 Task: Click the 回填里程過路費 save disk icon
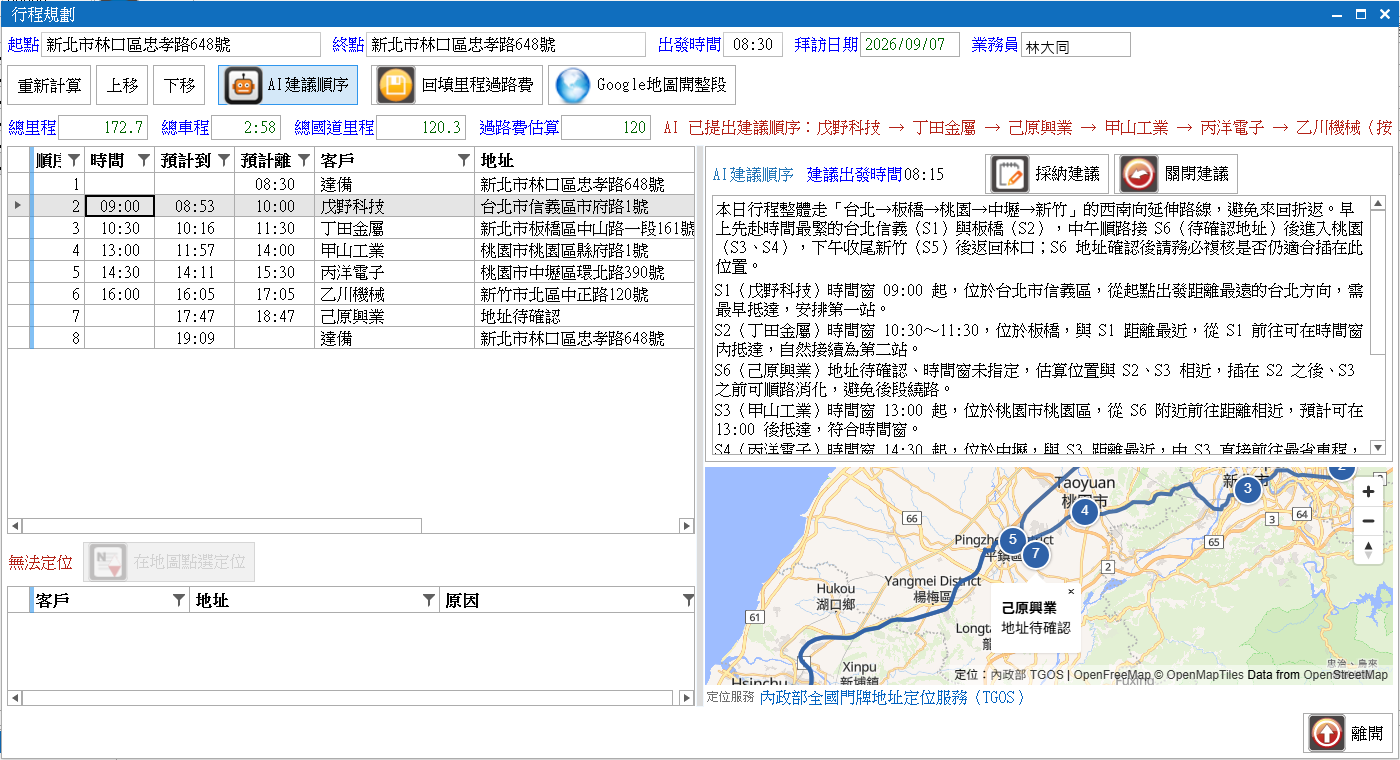[x=395, y=85]
